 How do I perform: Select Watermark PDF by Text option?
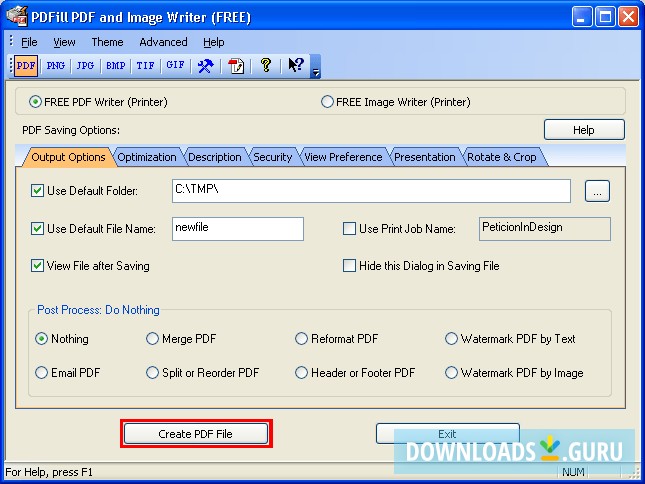[x=451, y=339]
